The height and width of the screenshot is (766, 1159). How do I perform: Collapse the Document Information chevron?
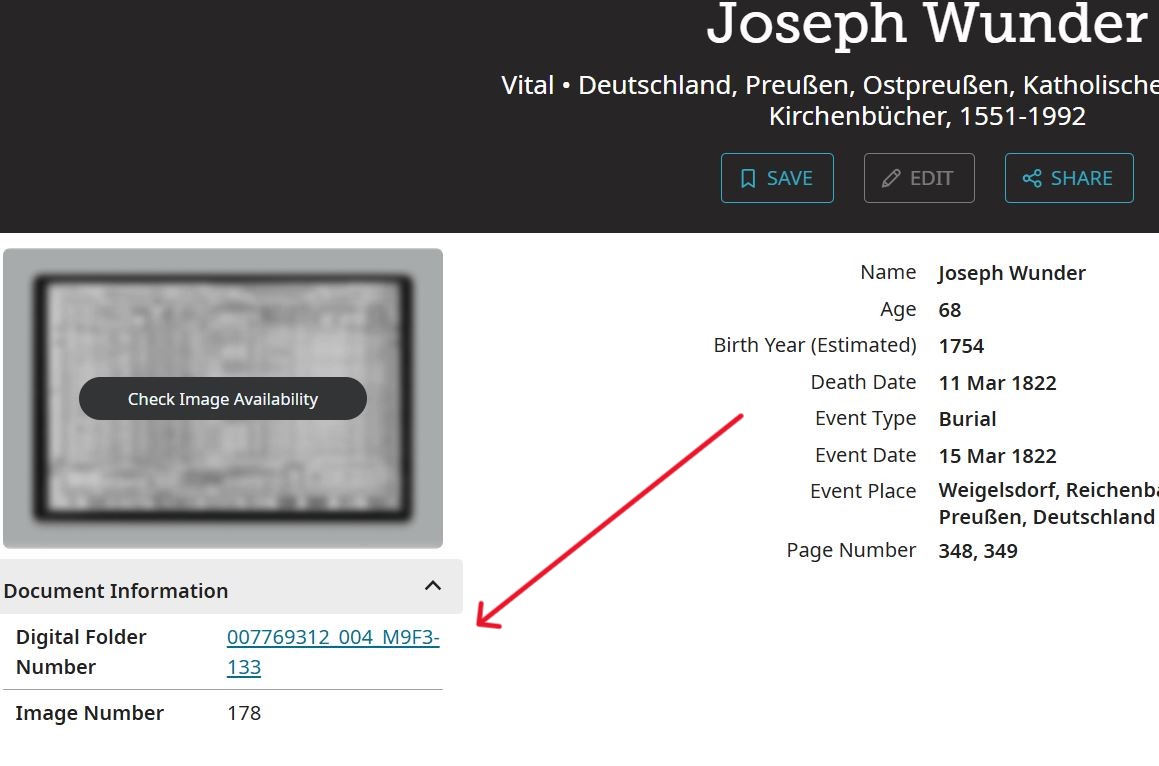pos(433,586)
